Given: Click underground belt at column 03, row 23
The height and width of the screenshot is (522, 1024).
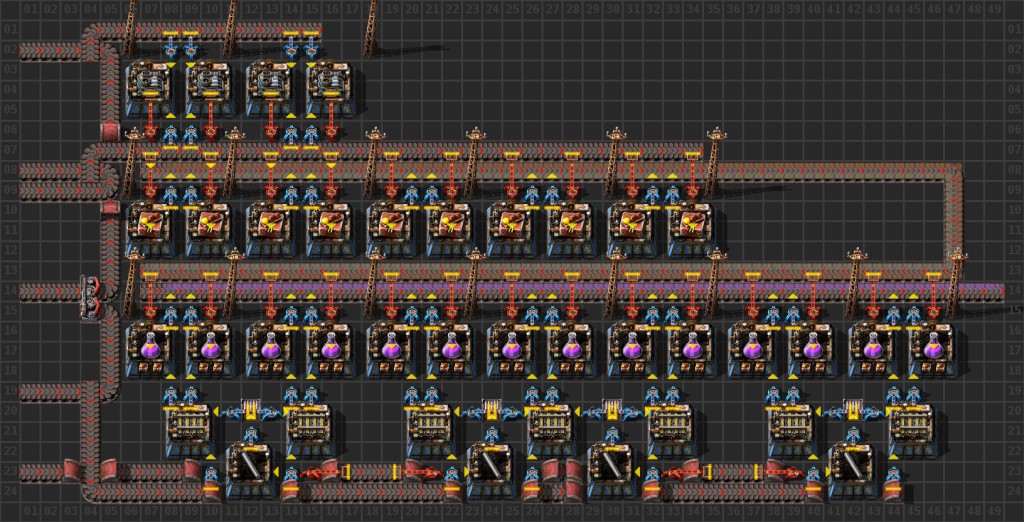Looking at the screenshot, I should pyautogui.click(x=70, y=470).
